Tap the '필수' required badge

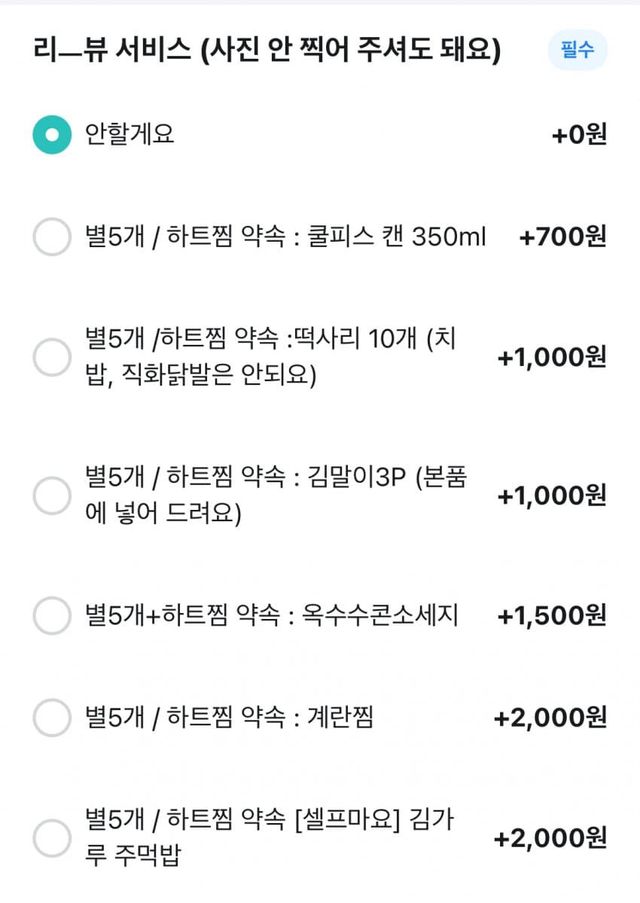click(577, 51)
